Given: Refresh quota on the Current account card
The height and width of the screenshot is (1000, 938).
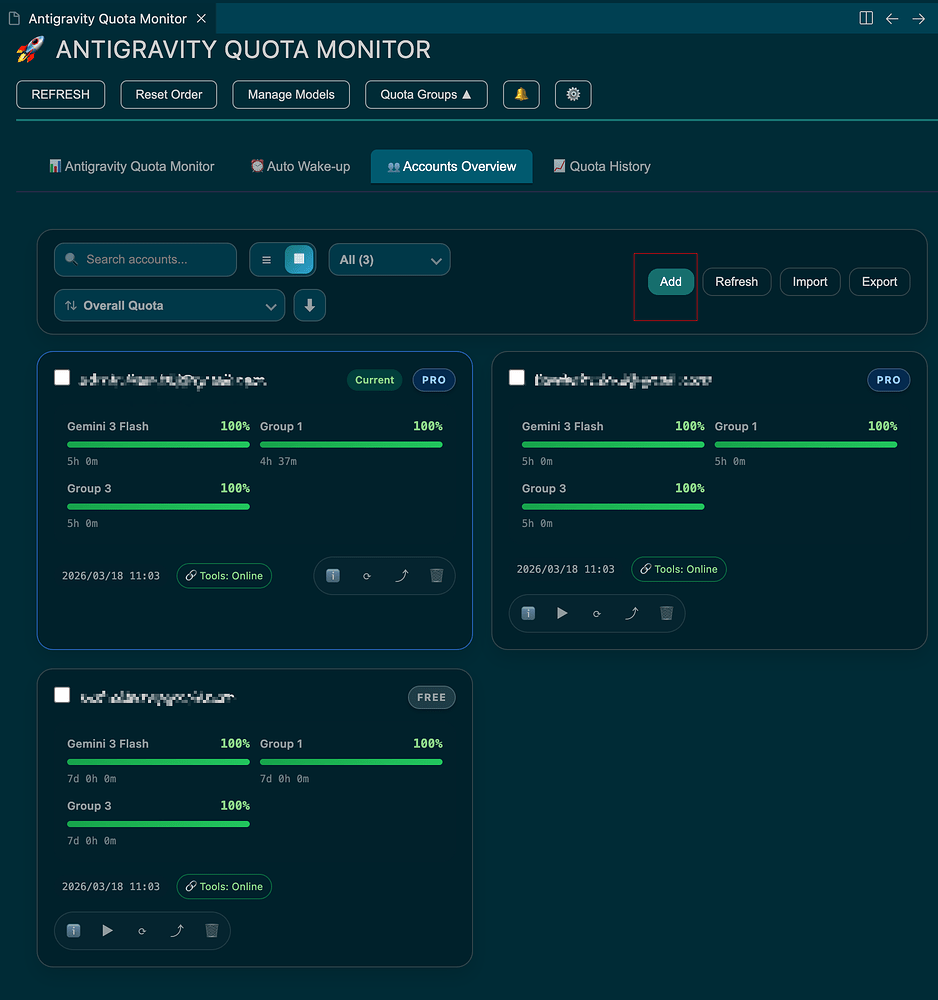Looking at the screenshot, I should [x=367, y=576].
